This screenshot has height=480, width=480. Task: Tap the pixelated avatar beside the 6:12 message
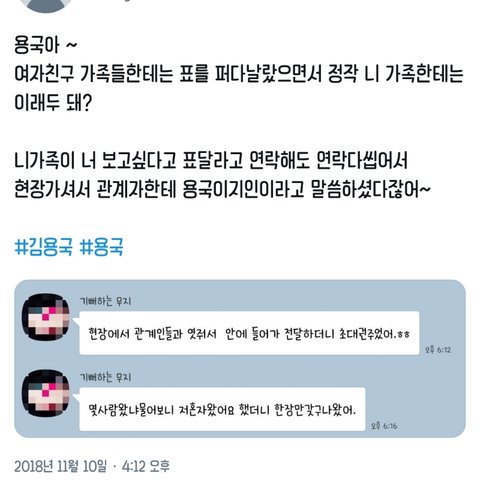click(x=46, y=317)
